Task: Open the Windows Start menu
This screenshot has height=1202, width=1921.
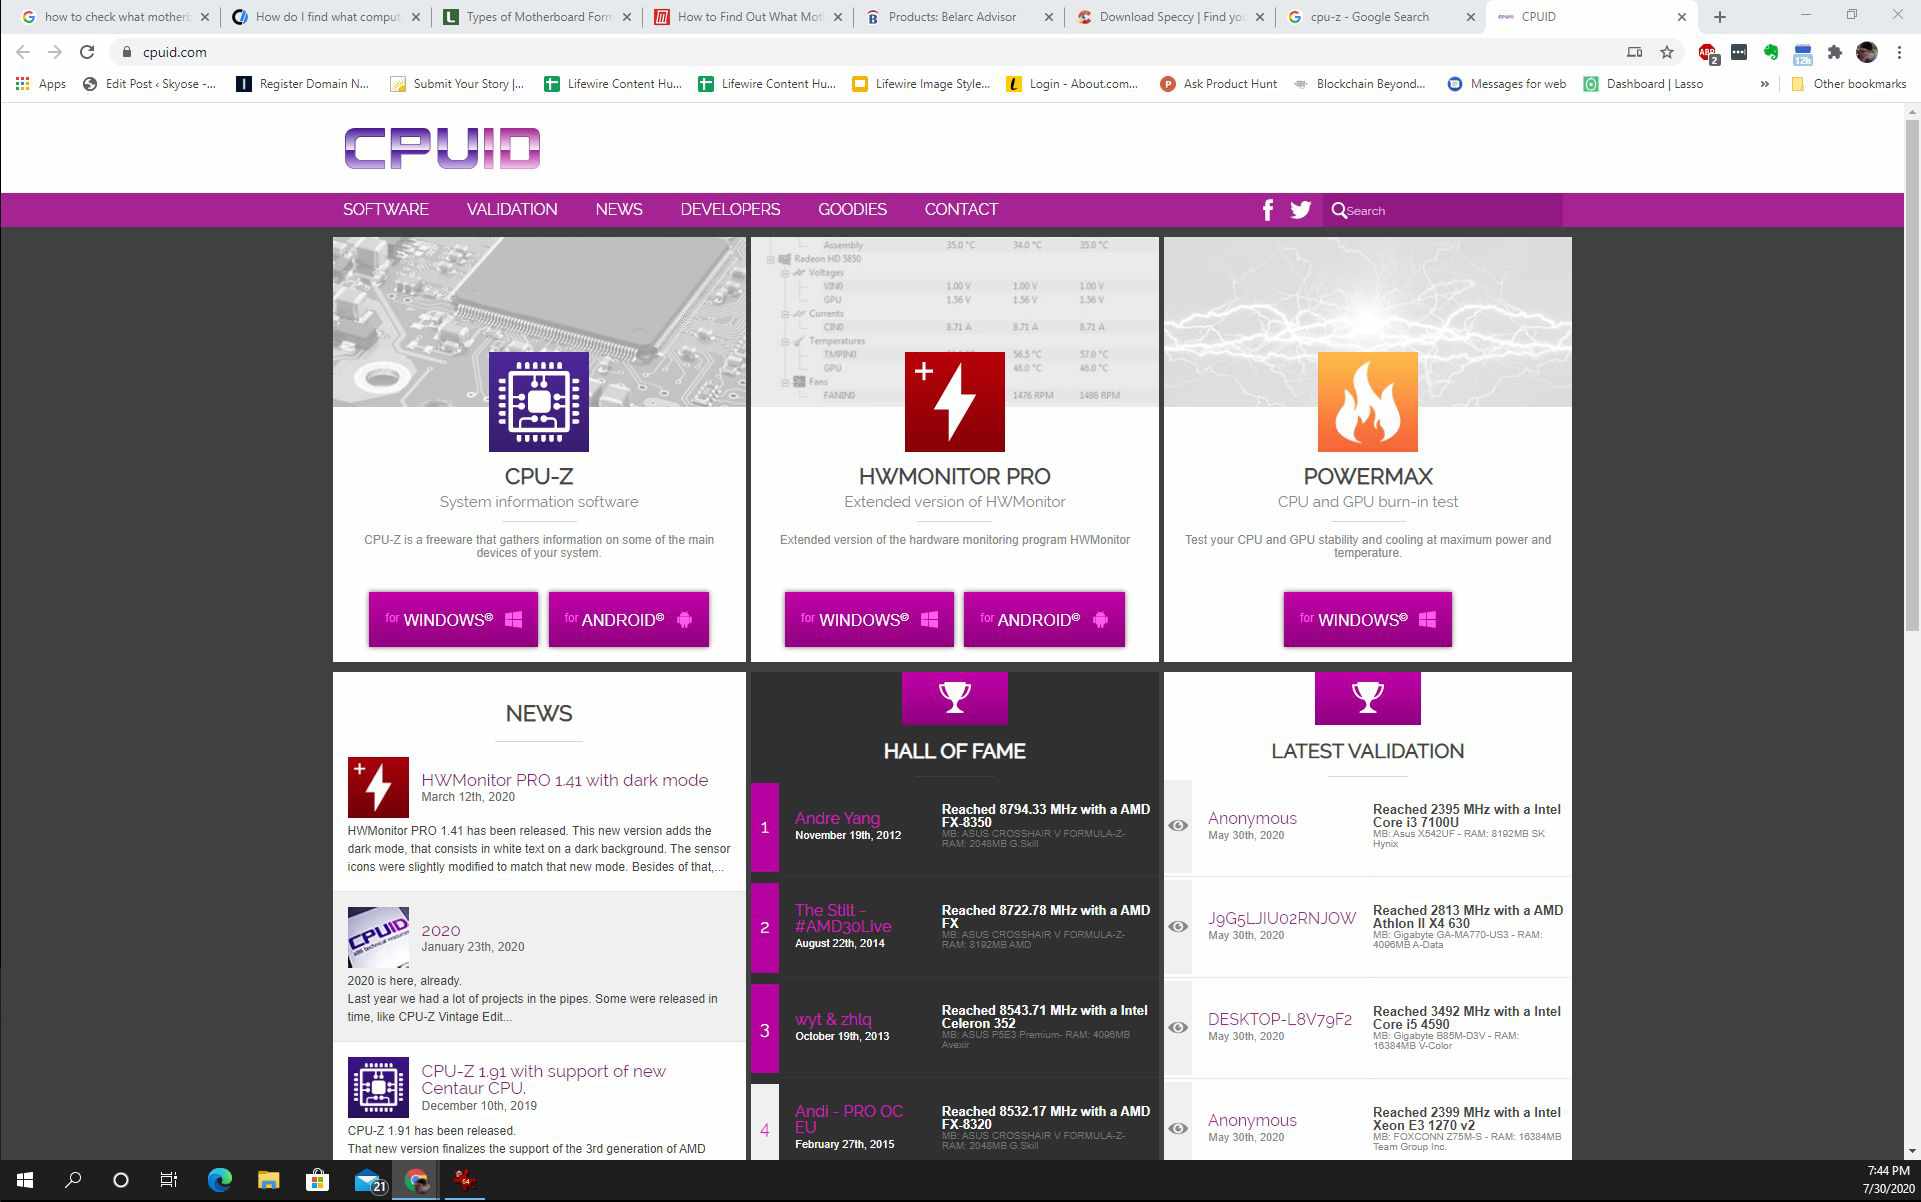Action: (x=24, y=1180)
